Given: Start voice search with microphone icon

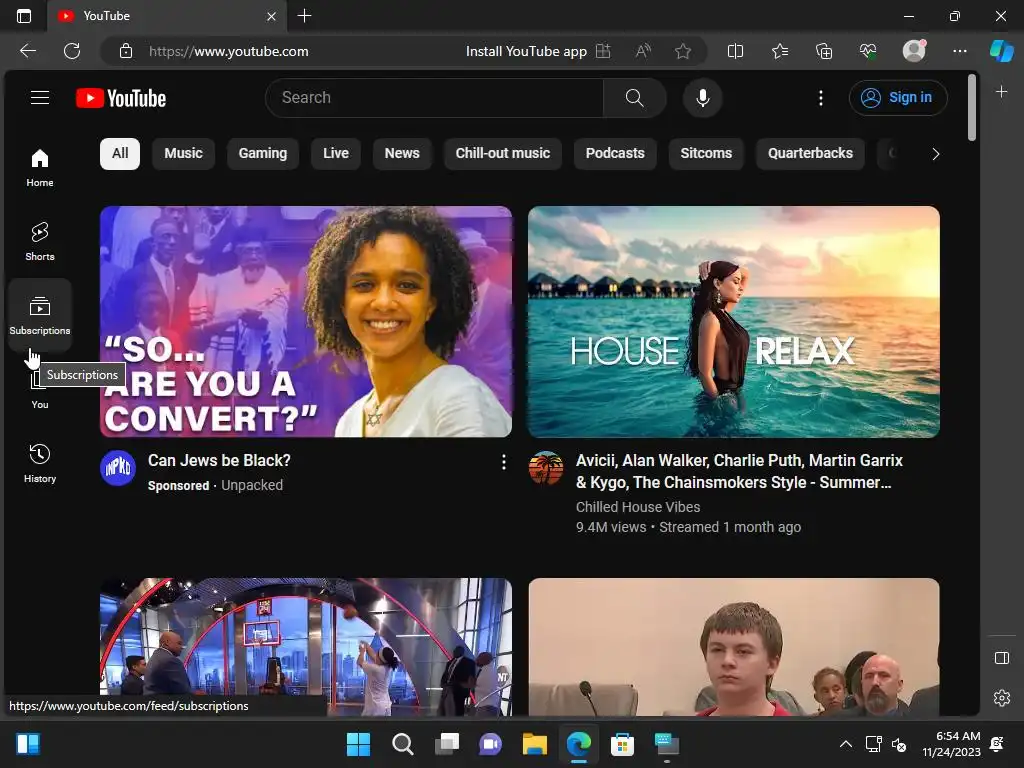Looking at the screenshot, I should 703,98.
